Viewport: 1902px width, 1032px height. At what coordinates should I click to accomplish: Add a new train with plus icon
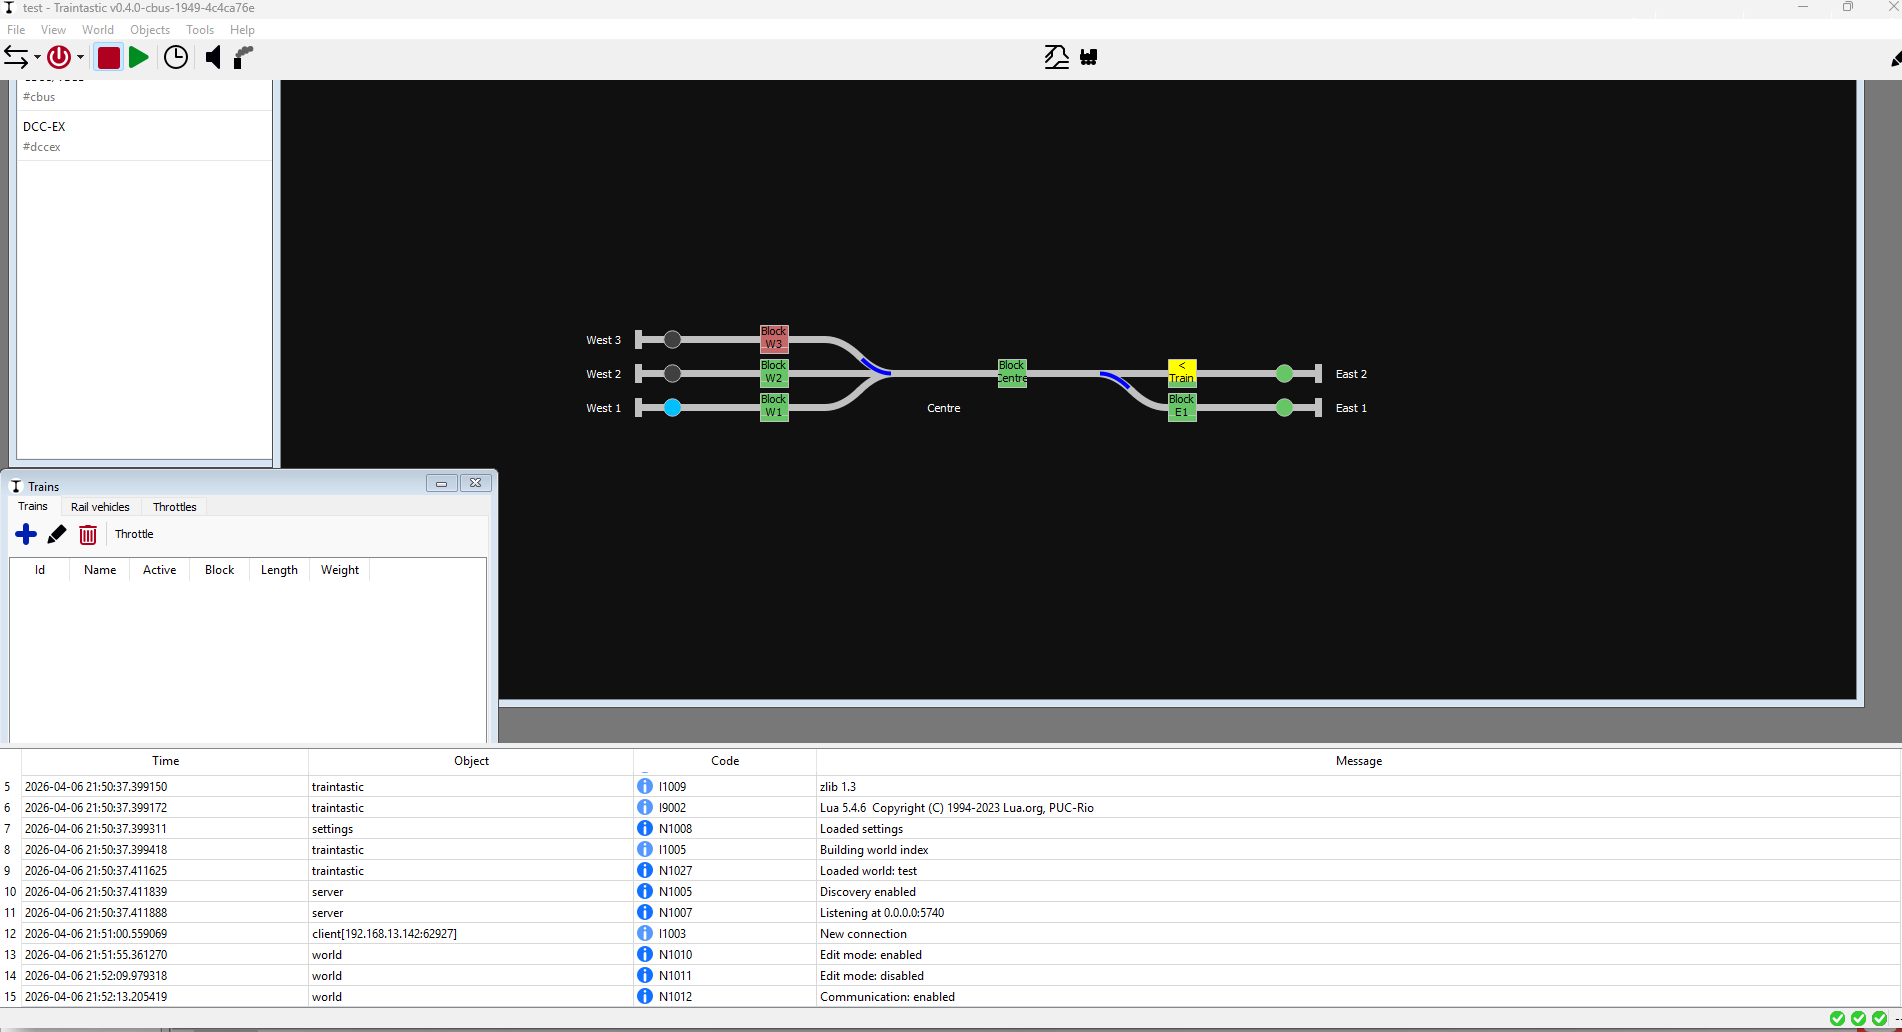click(x=26, y=535)
